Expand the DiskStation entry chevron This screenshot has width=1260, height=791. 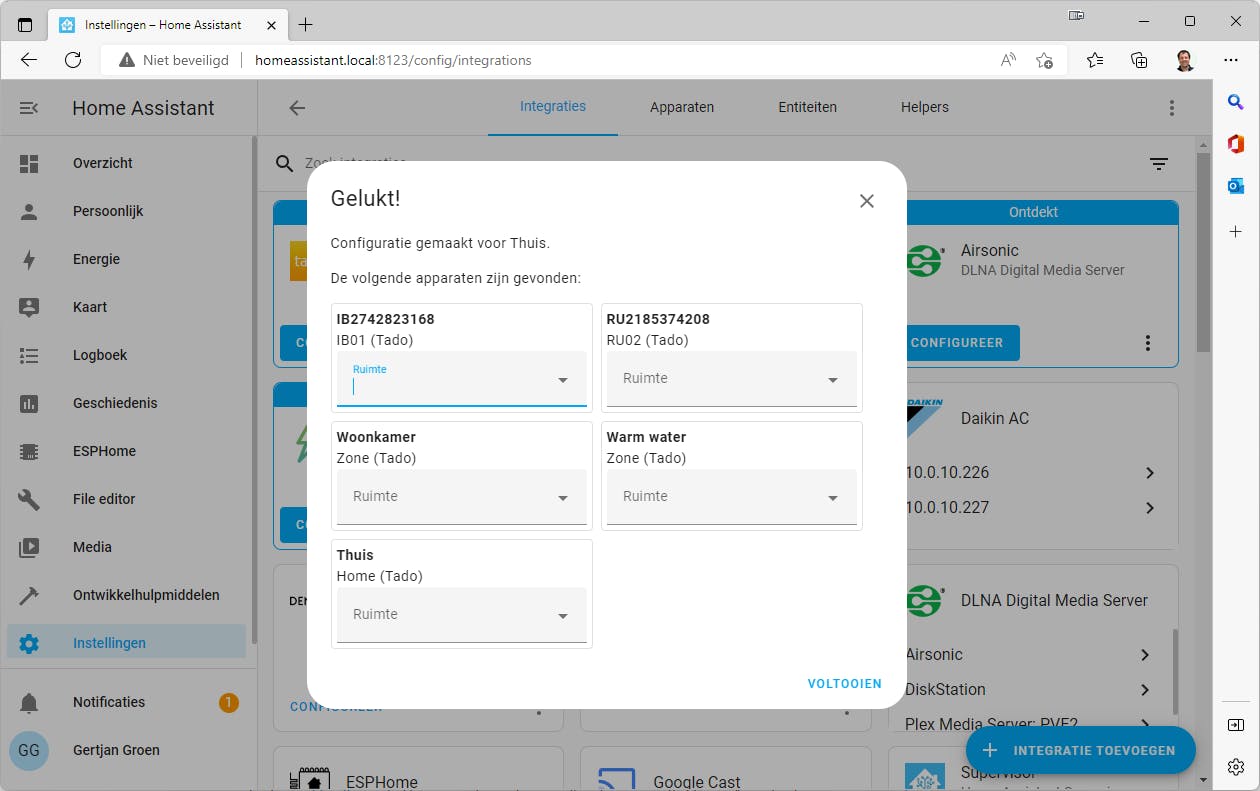click(1145, 690)
